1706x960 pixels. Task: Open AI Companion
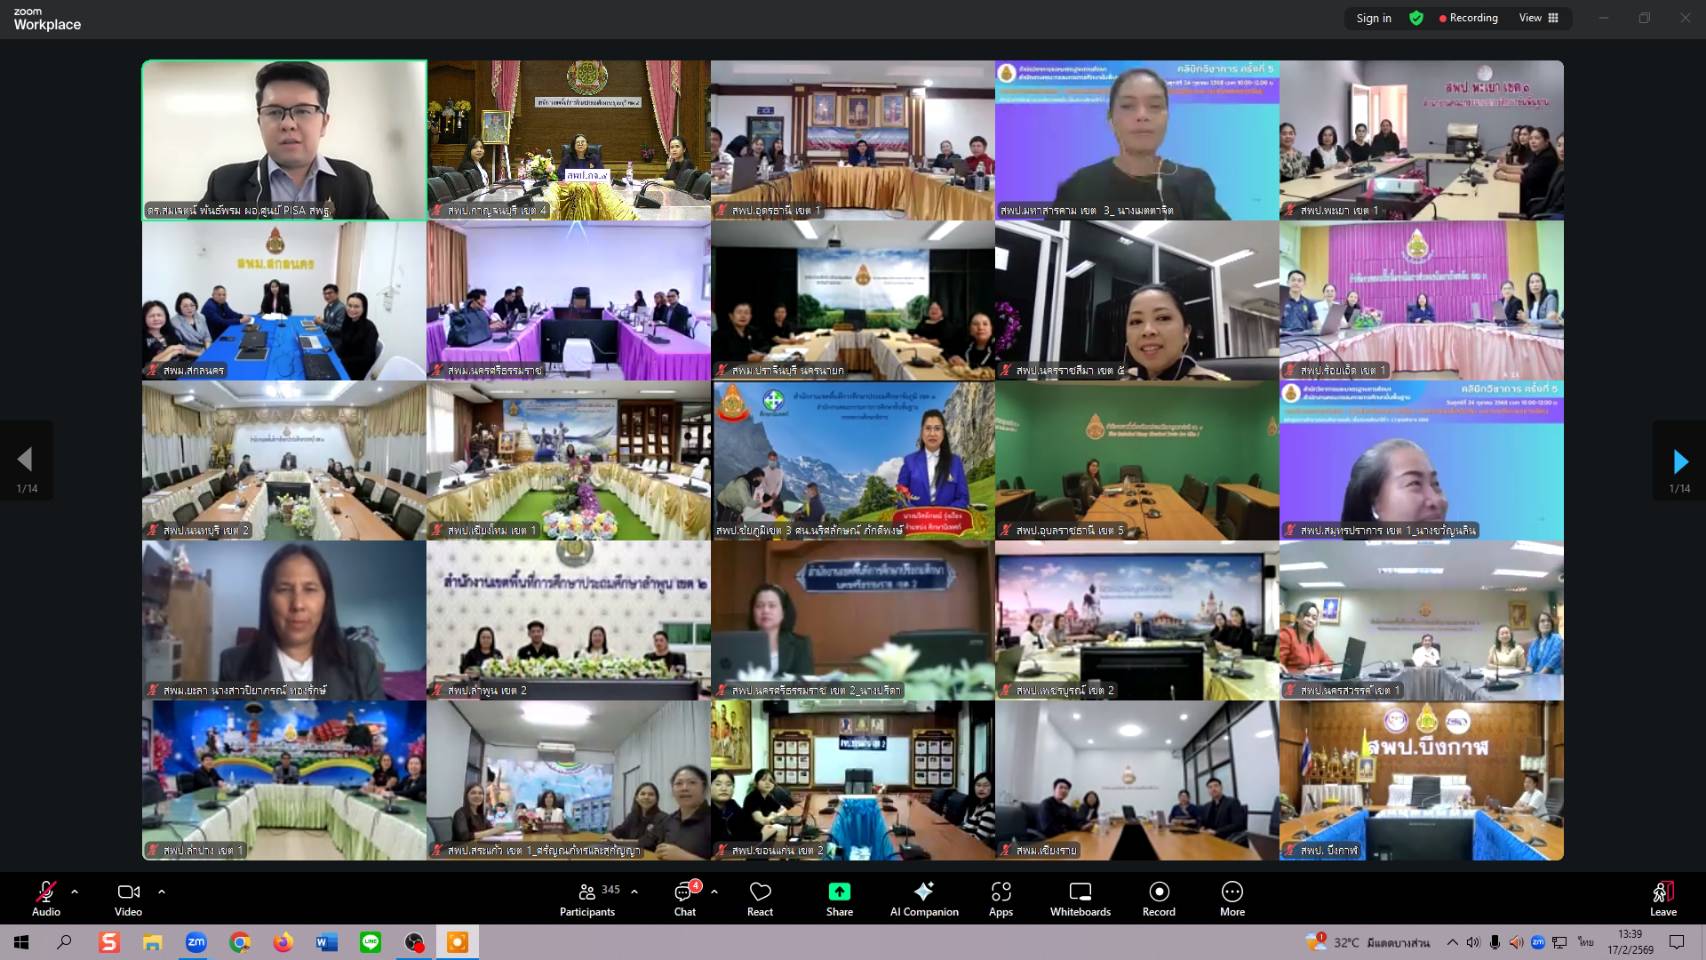(x=924, y=898)
